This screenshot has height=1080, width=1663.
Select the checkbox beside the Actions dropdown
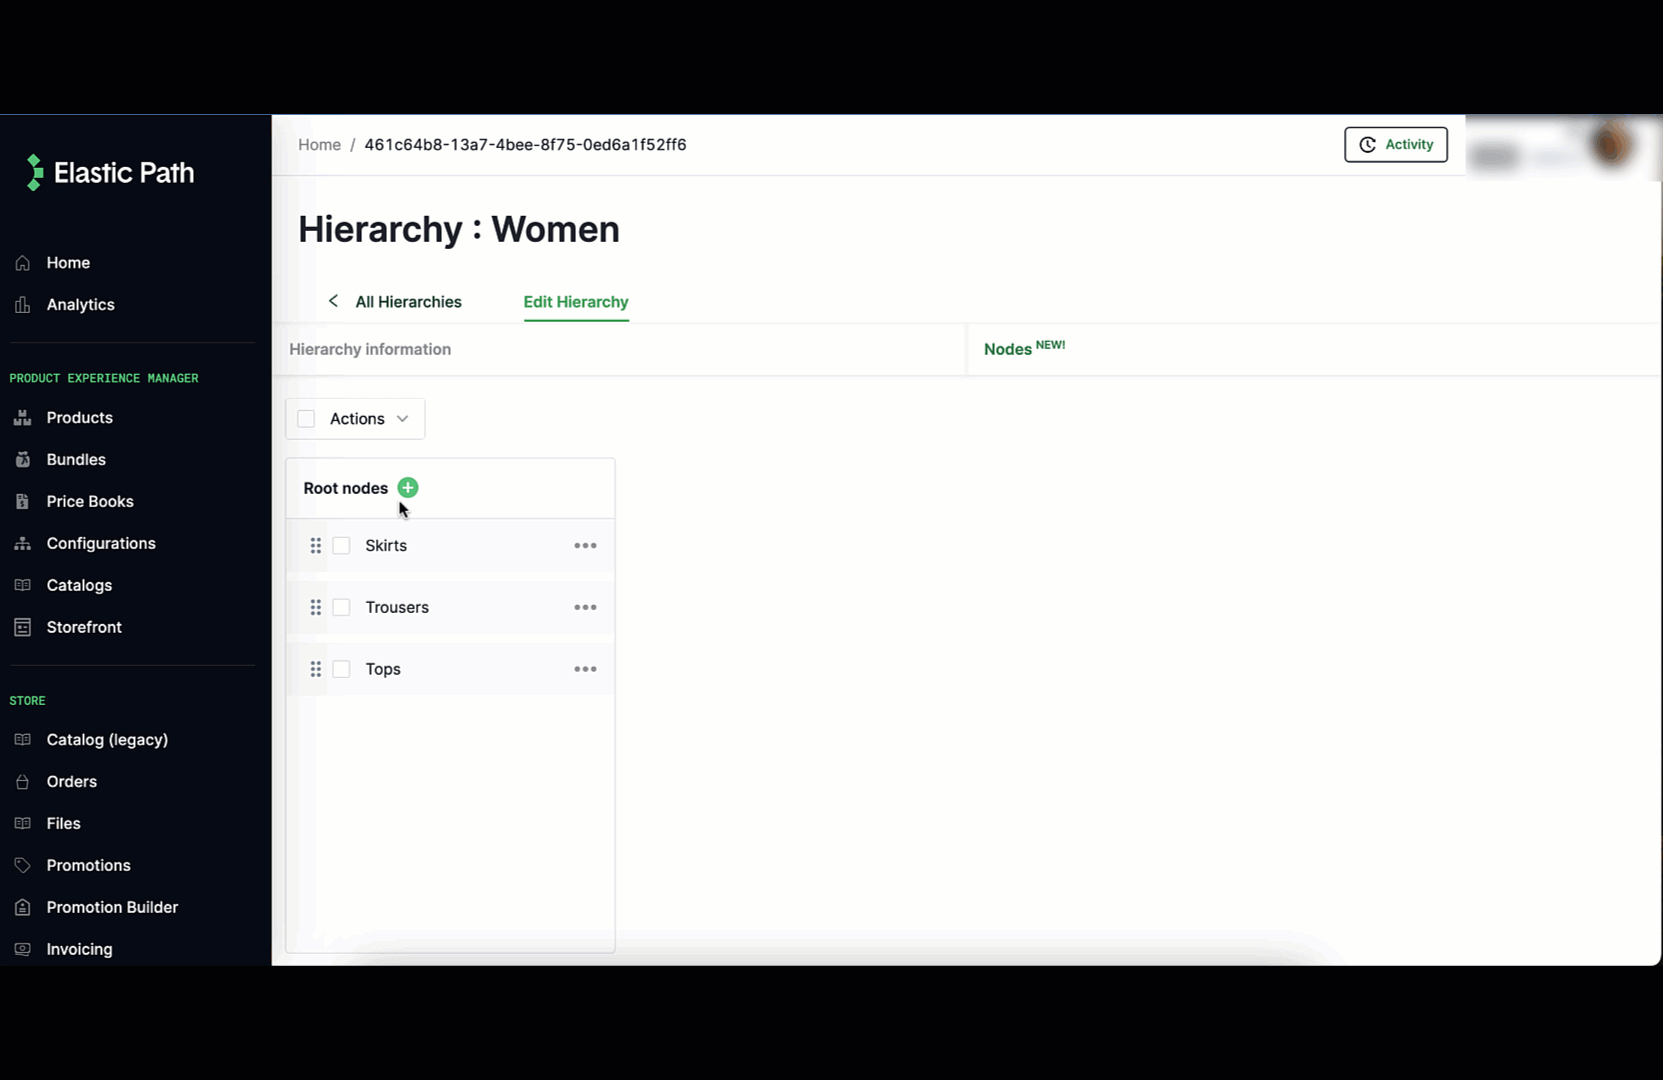tap(306, 418)
